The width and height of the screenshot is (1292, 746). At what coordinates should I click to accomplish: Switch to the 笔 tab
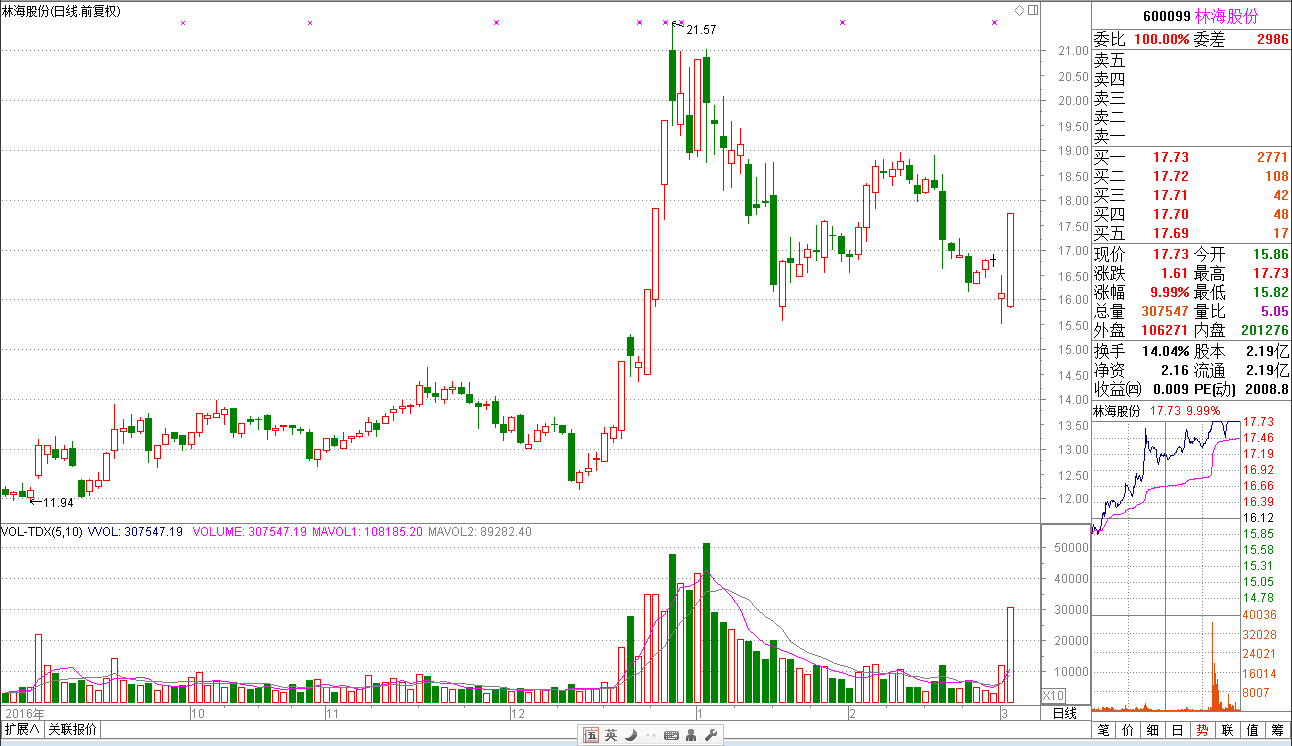click(1103, 731)
